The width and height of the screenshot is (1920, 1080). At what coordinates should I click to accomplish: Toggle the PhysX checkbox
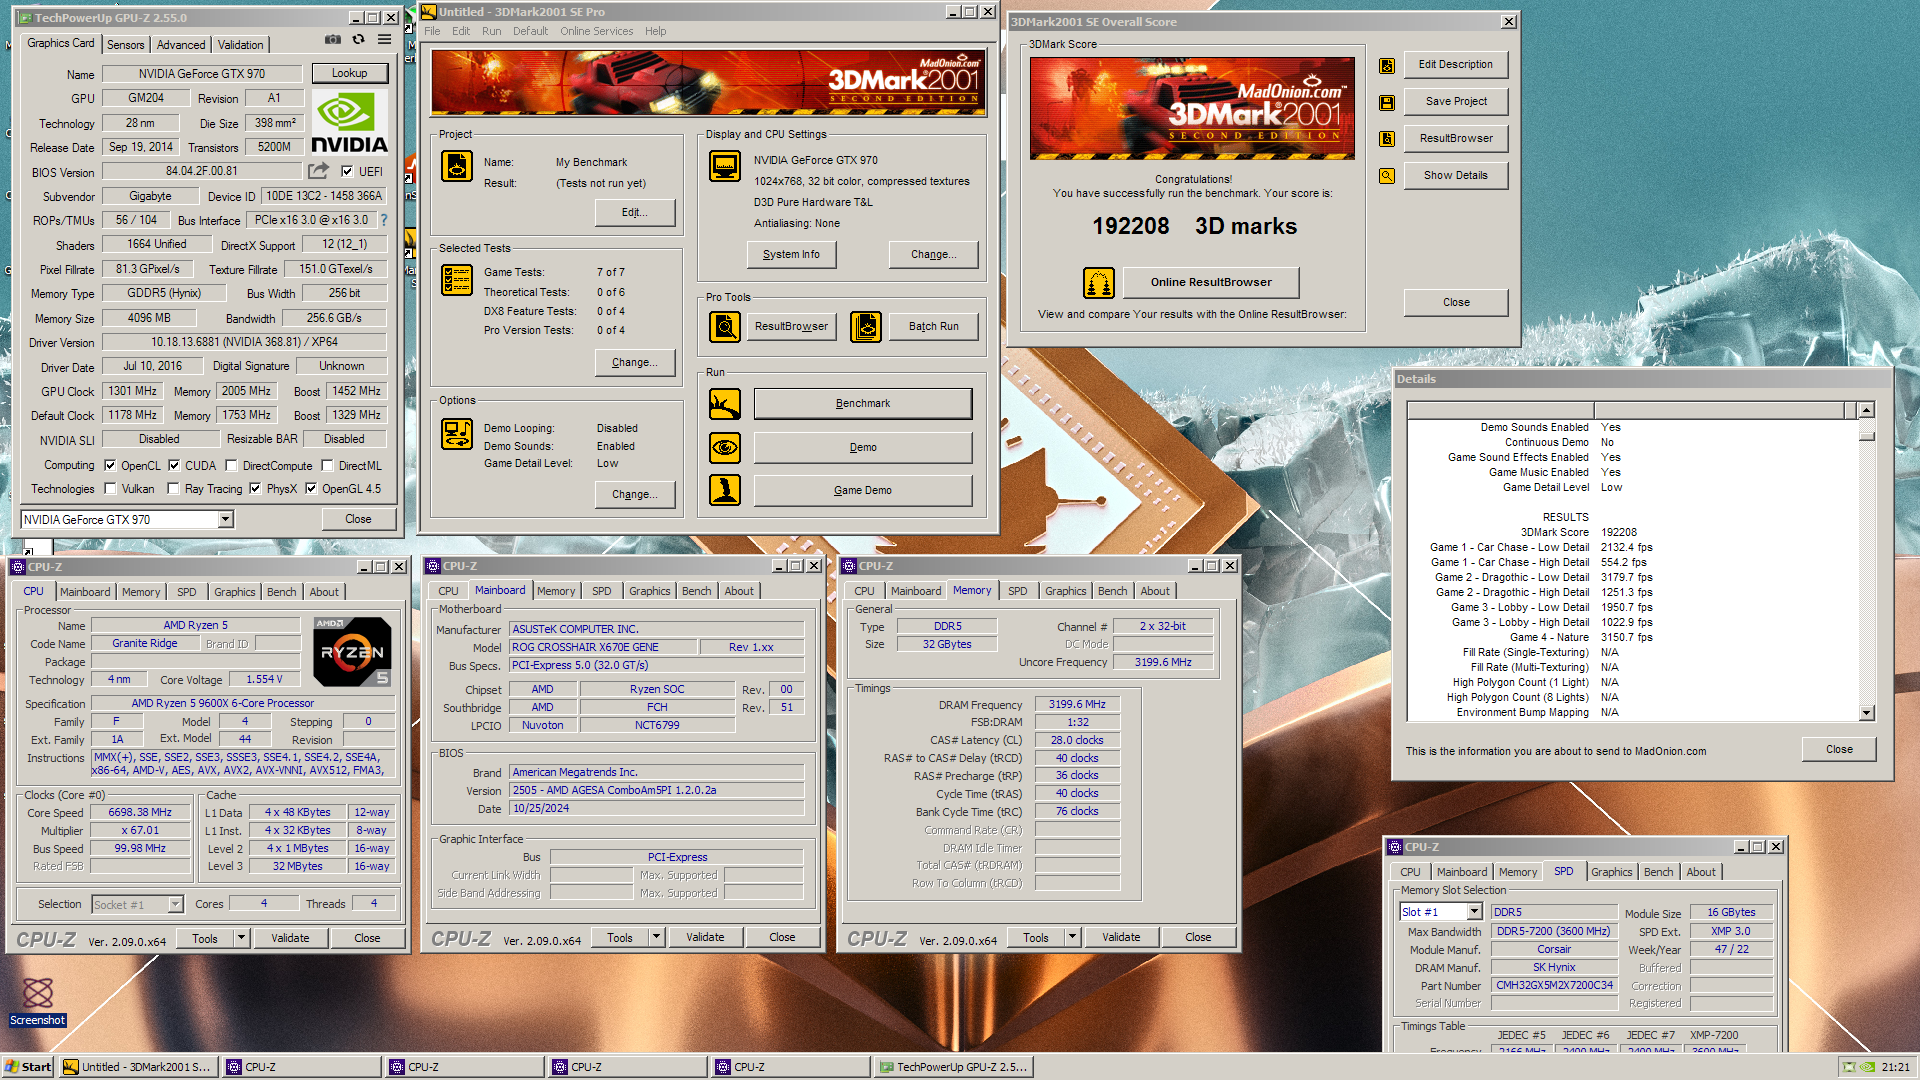(255, 488)
